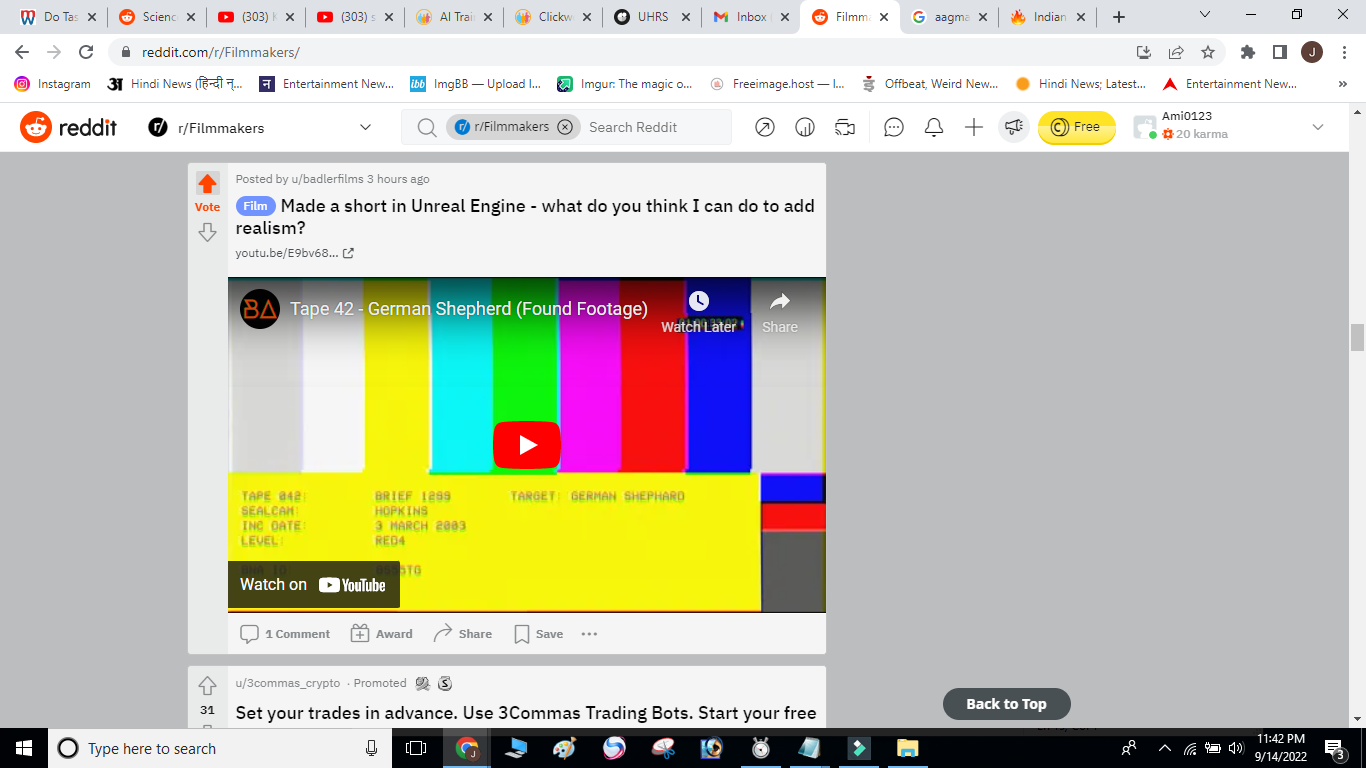Image resolution: width=1366 pixels, height=768 pixels.
Task: Open the youtu.be external link
Action: pyautogui.click(x=294, y=253)
